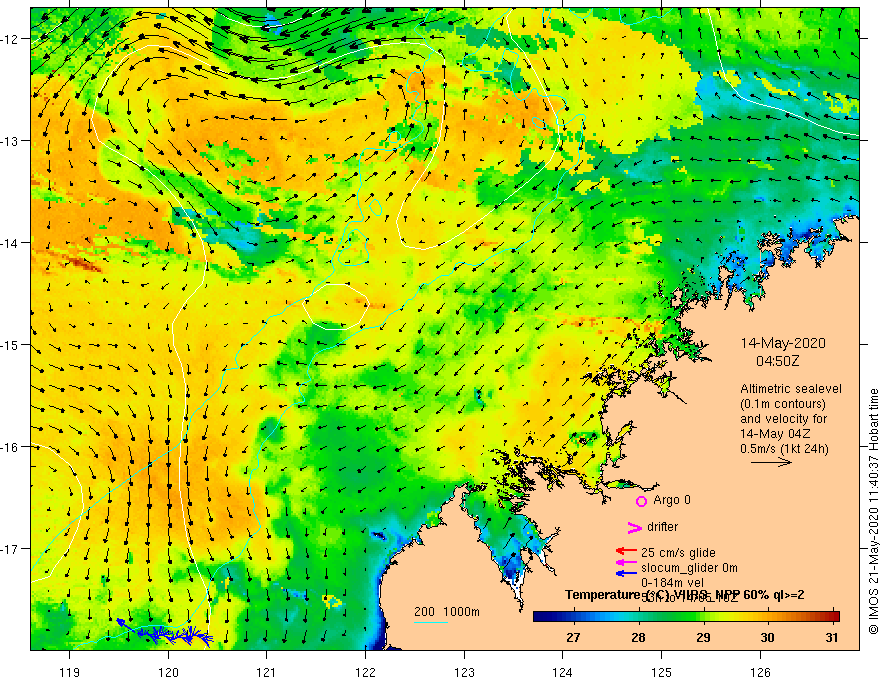Click the magenta Argo circle legend marker

[641, 501]
